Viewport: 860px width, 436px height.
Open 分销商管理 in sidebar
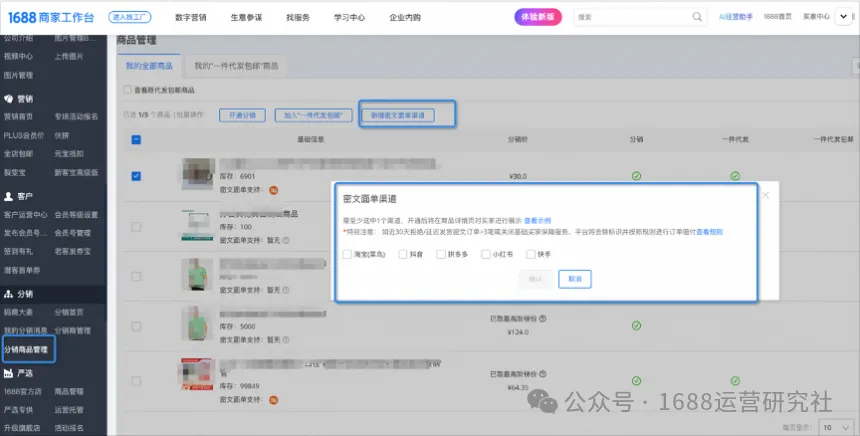tap(72, 331)
